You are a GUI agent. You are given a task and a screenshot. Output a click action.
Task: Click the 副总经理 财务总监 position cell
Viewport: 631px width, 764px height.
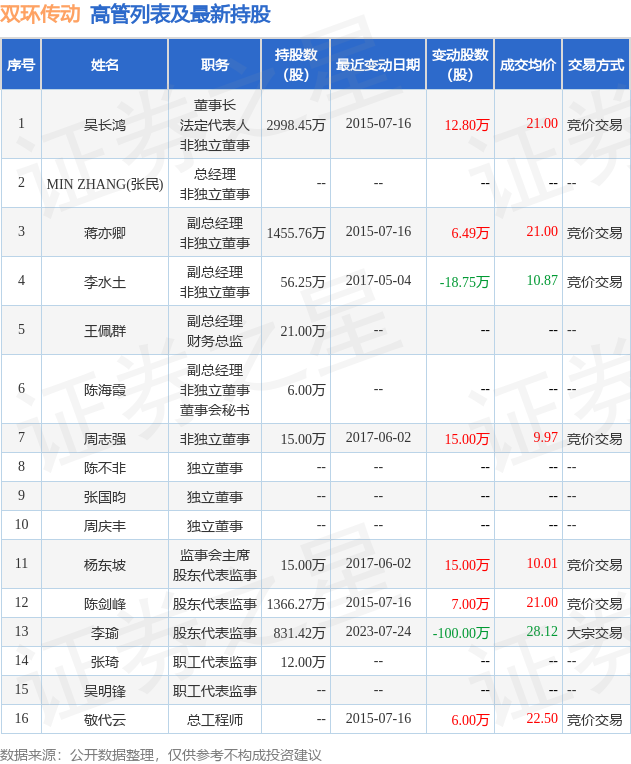[215, 331]
